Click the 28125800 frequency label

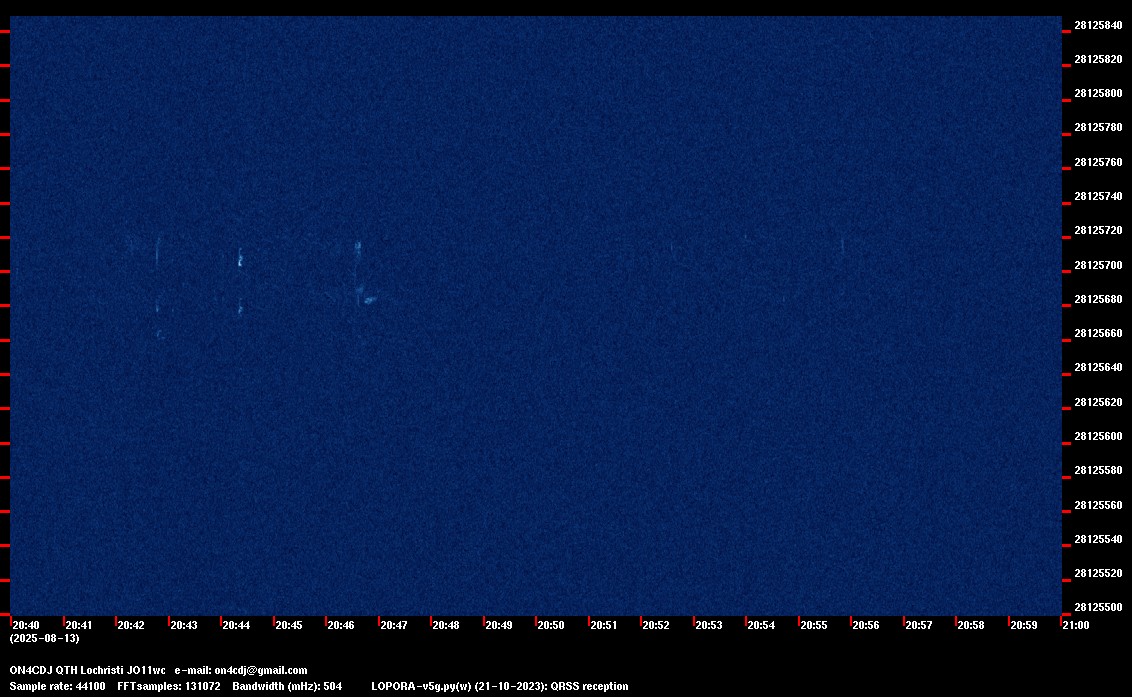1098,93
